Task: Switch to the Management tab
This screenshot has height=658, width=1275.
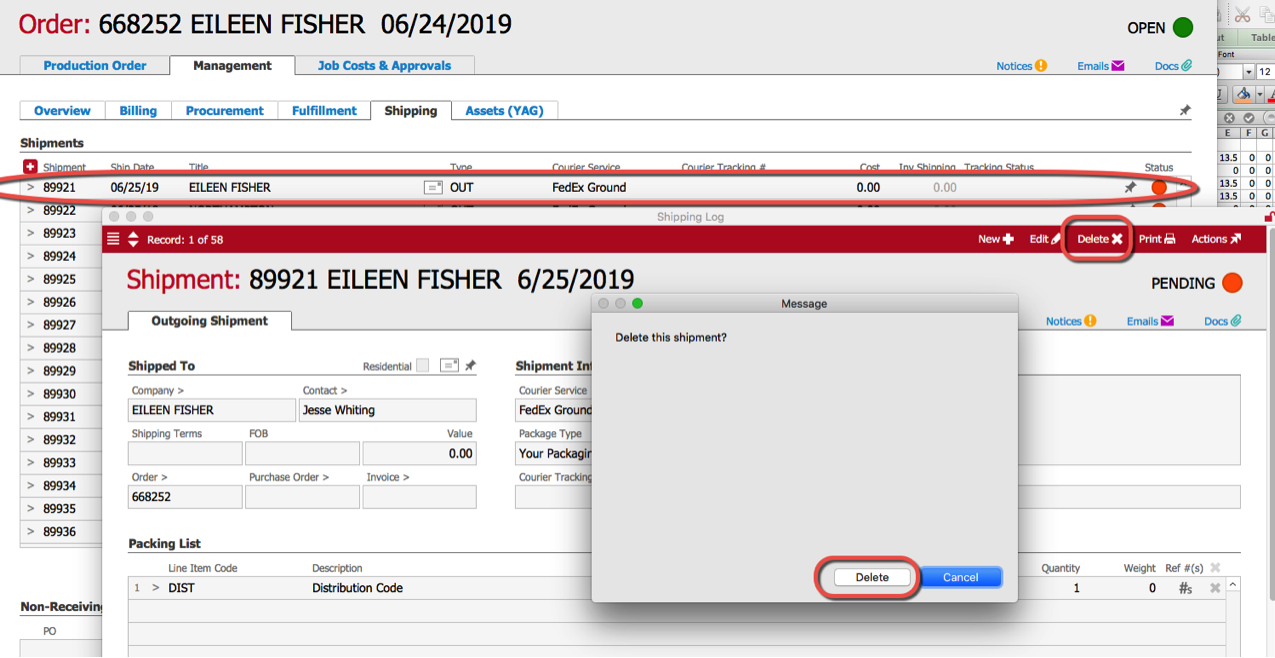Action: tap(232, 65)
